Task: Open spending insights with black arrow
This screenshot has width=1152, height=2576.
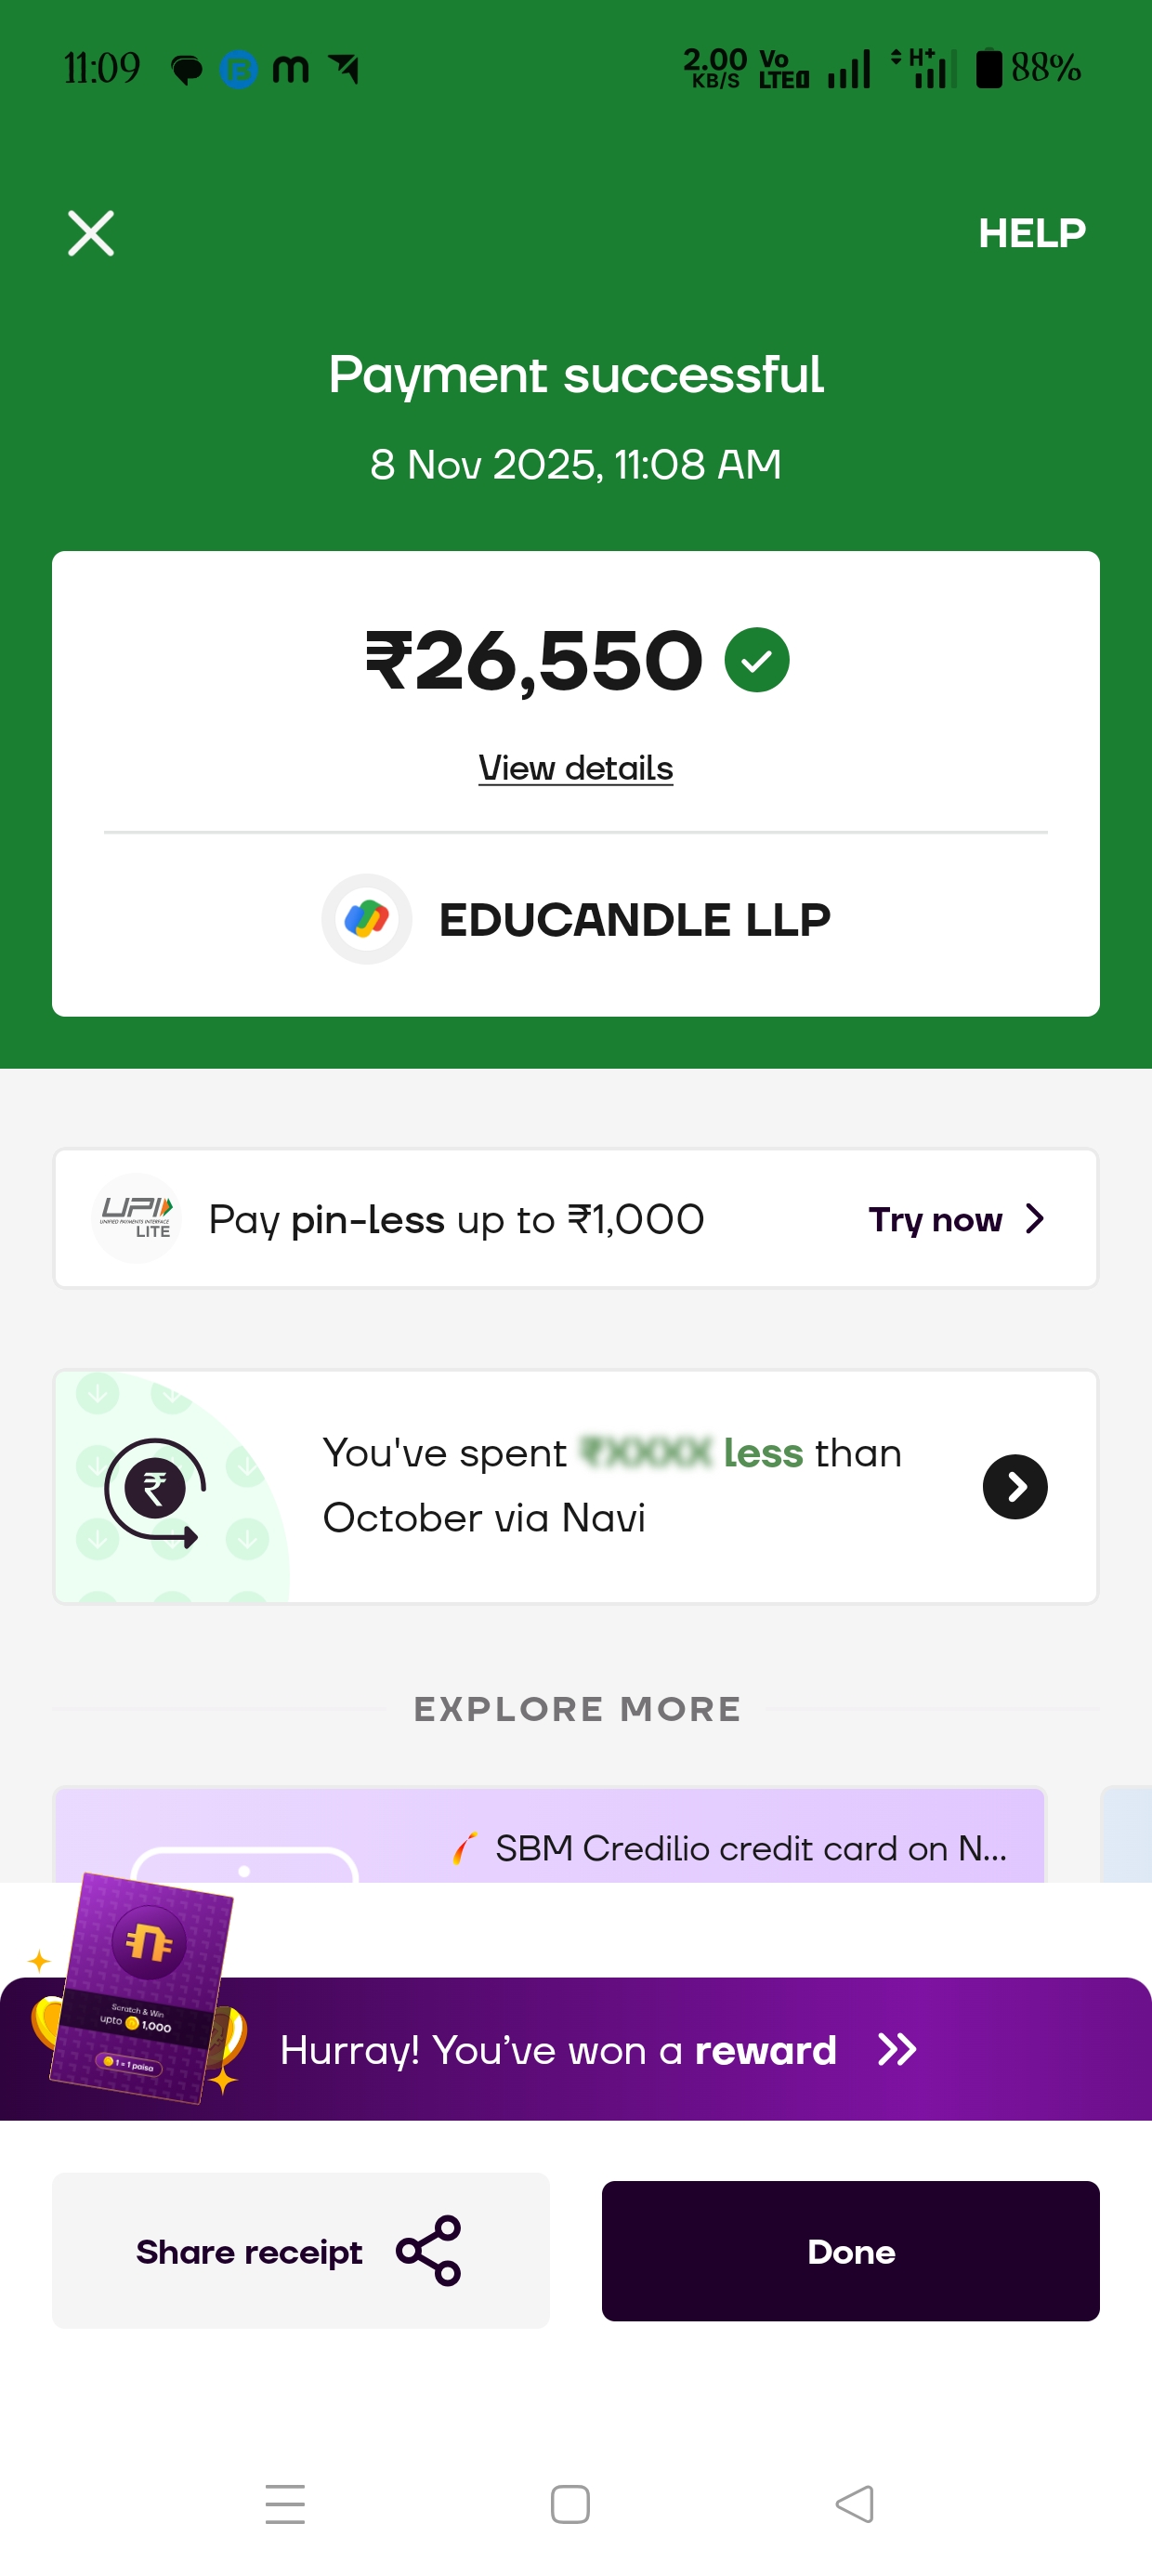Action: point(1015,1487)
